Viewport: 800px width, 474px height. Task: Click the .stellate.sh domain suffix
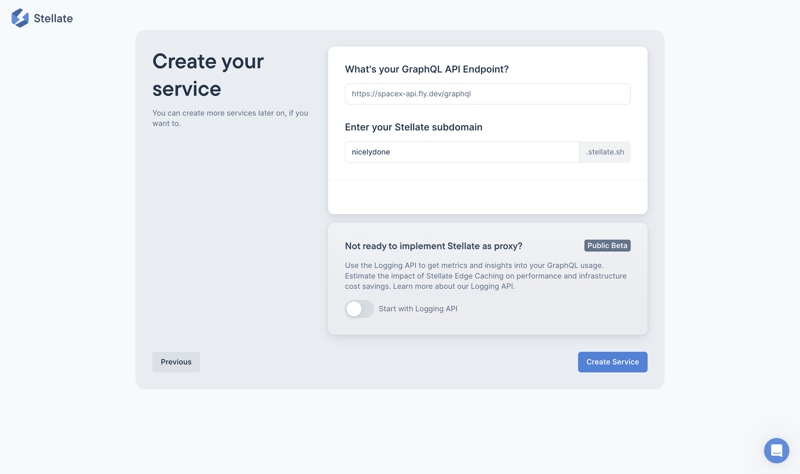[x=605, y=152]
